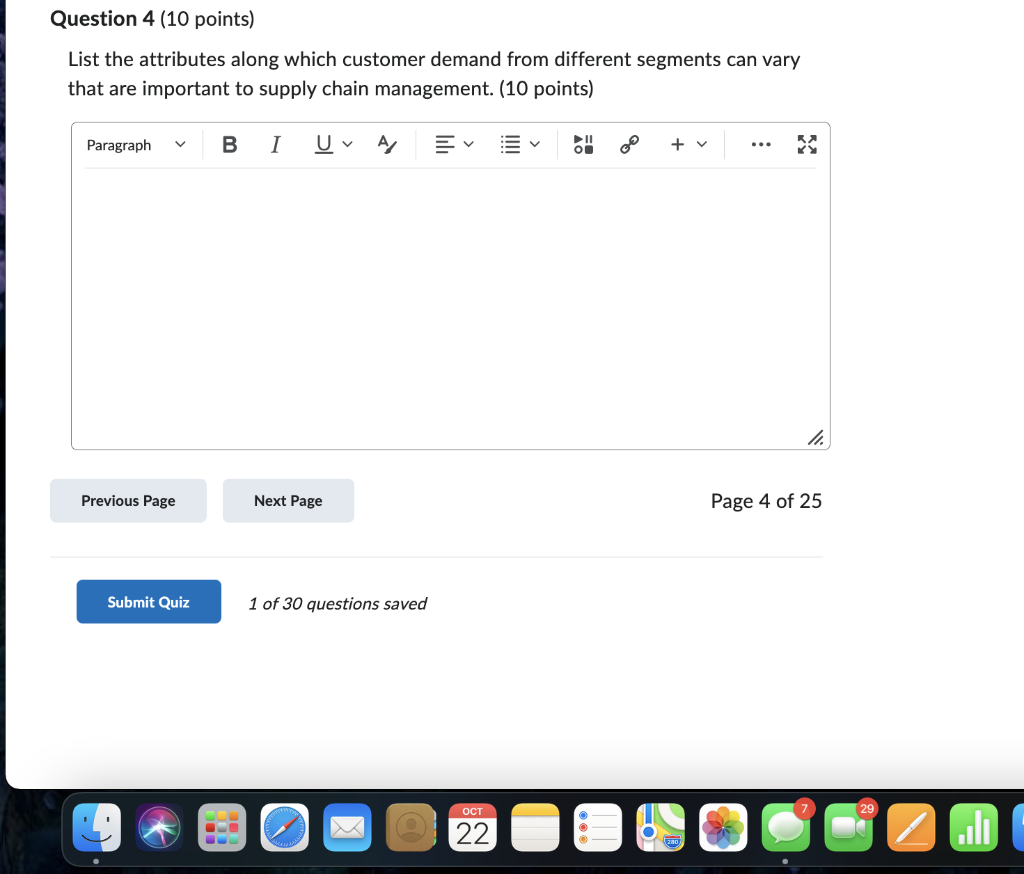
Task: Show more editor actions via ellipsis
Action: 761,144
